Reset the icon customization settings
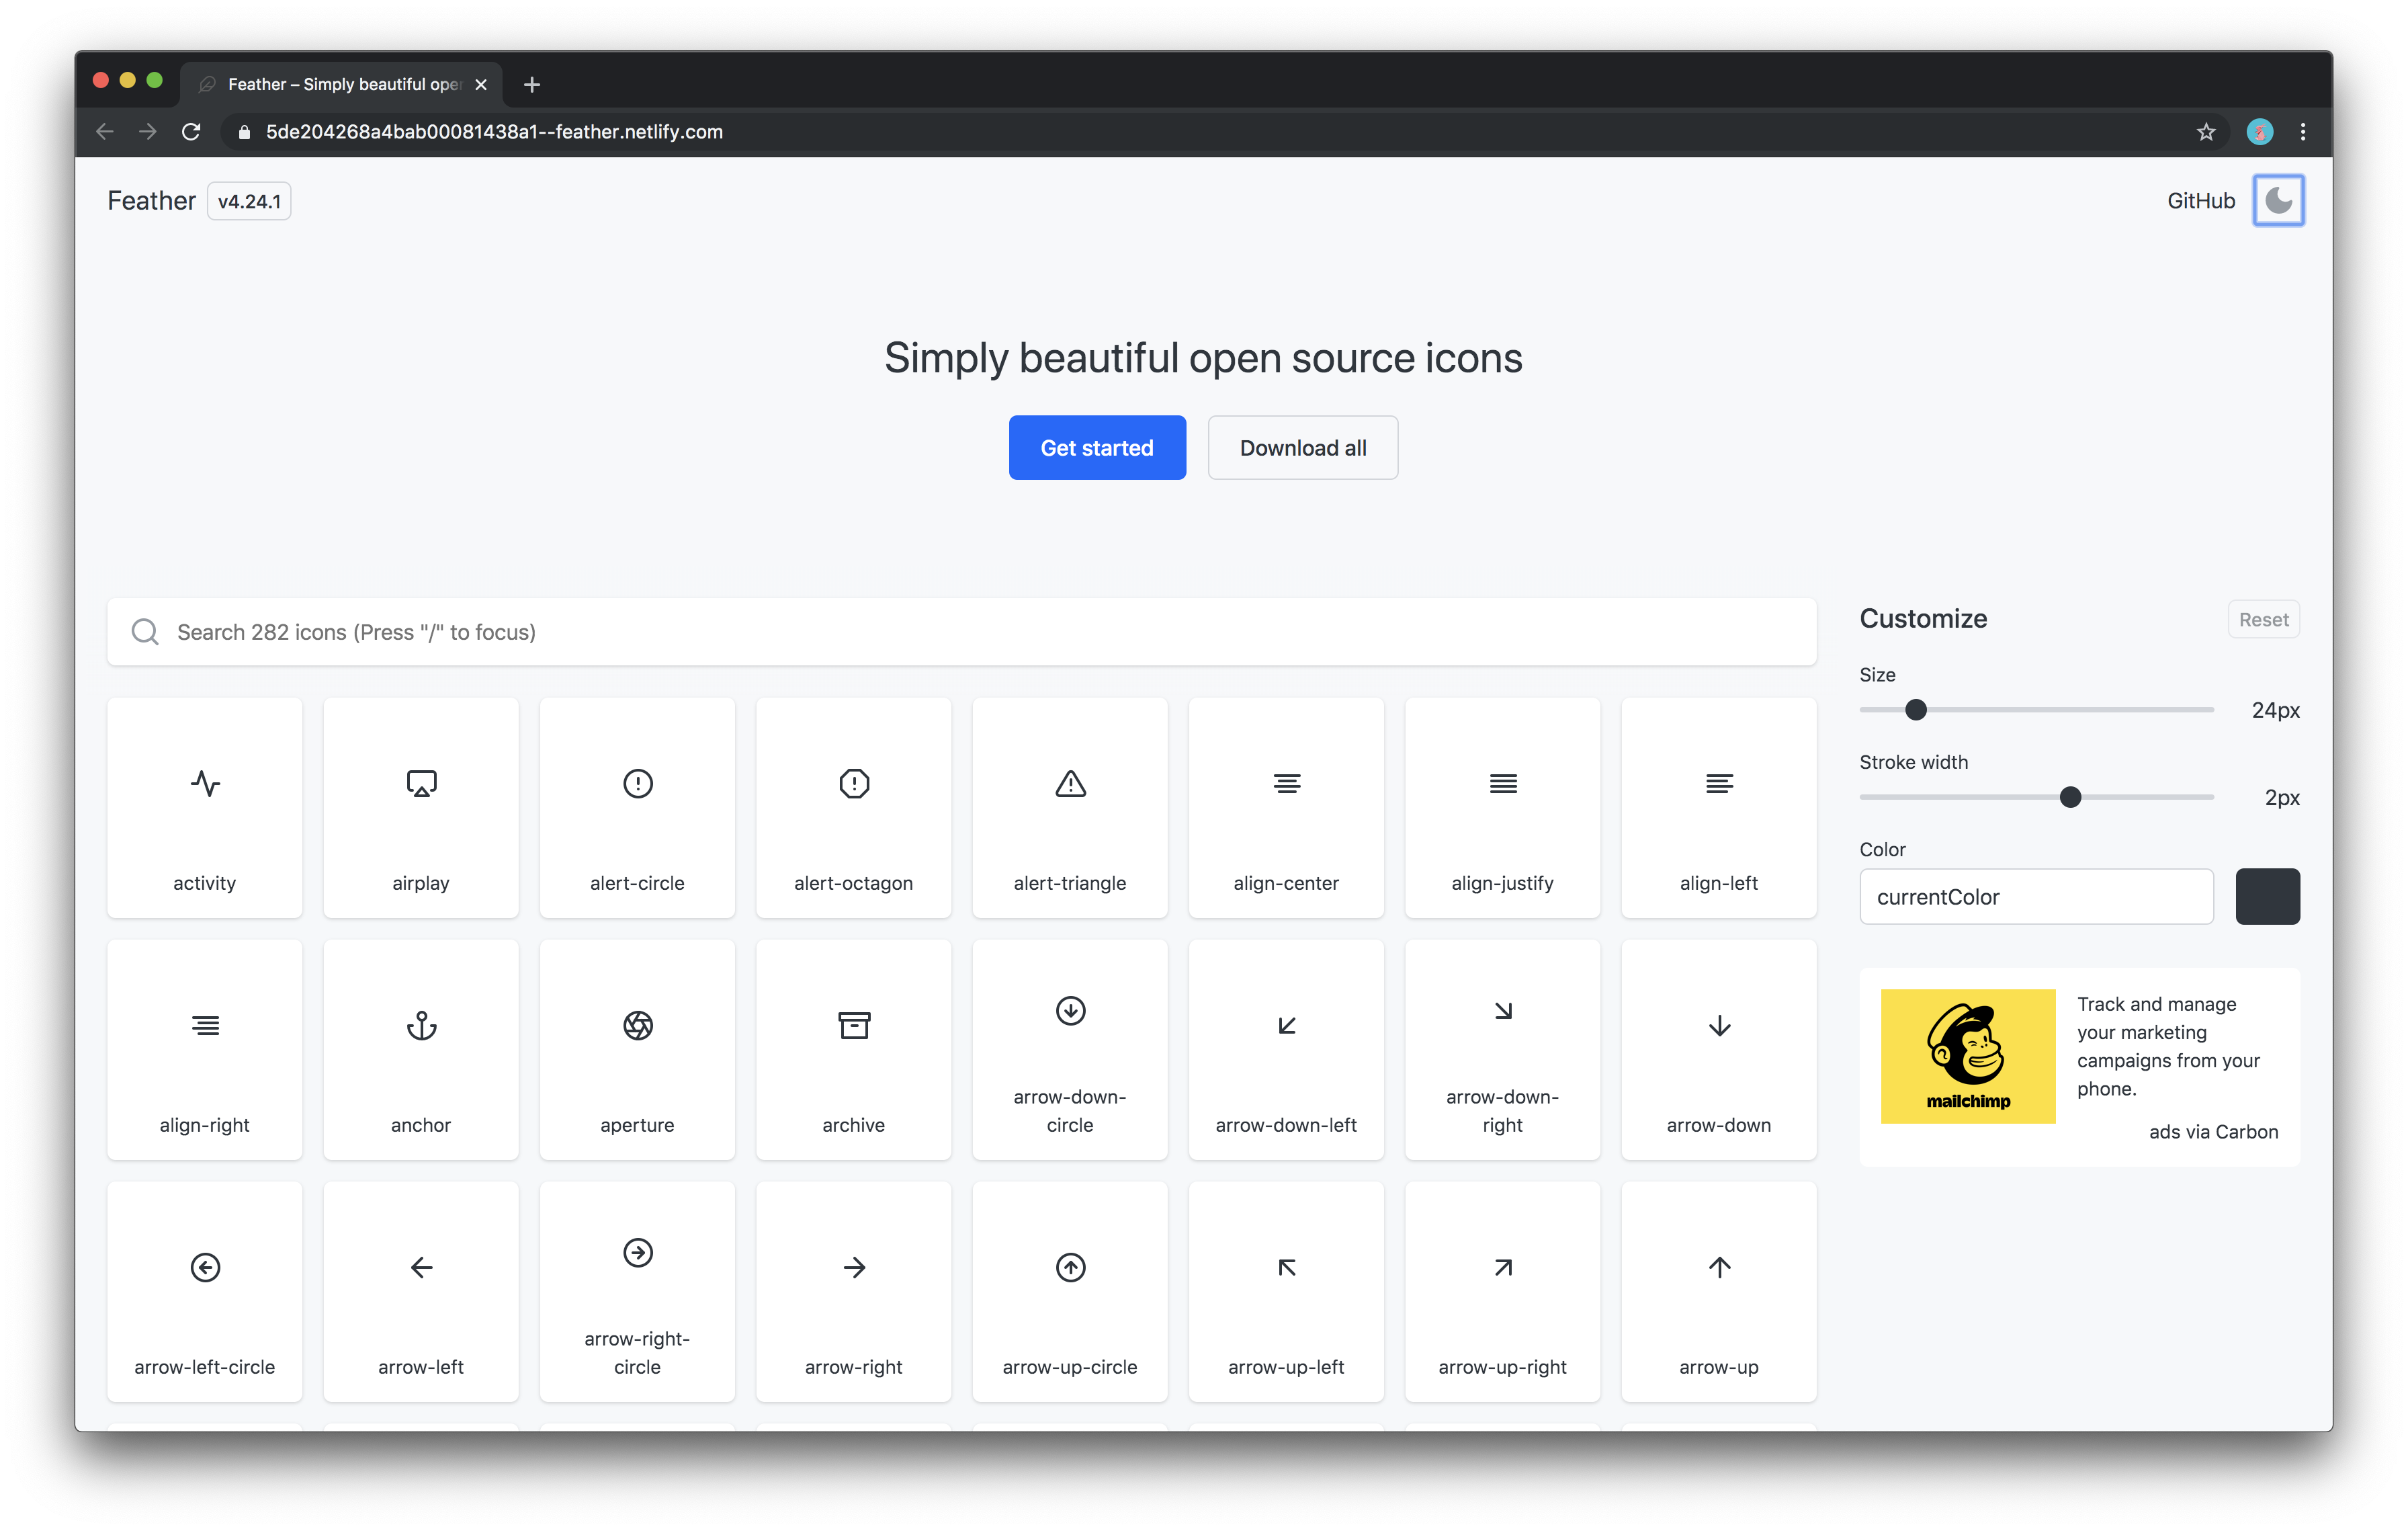The image size is (2408, 1531). 2263,619
